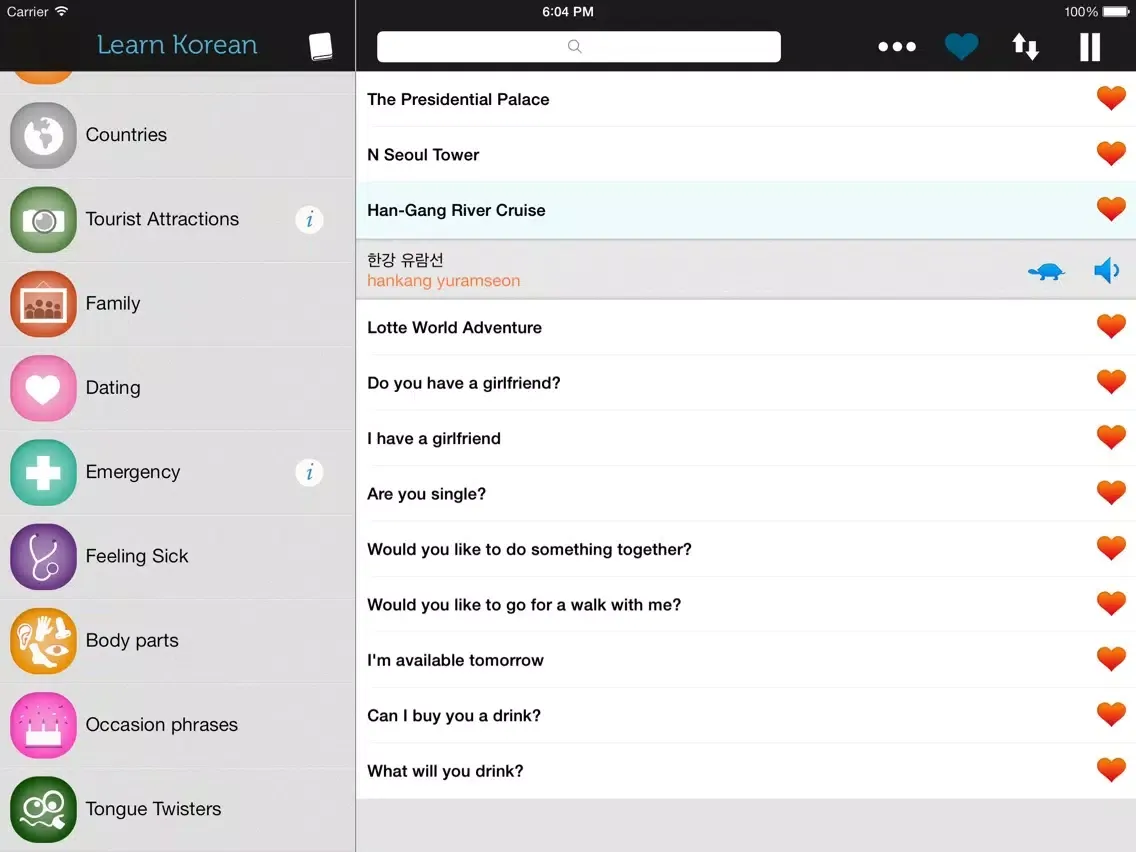Unfavorite the Lotte World Adventure phrase
Image resolution: width=1136 pixels, height=852 pixels.
(1110, 327)
